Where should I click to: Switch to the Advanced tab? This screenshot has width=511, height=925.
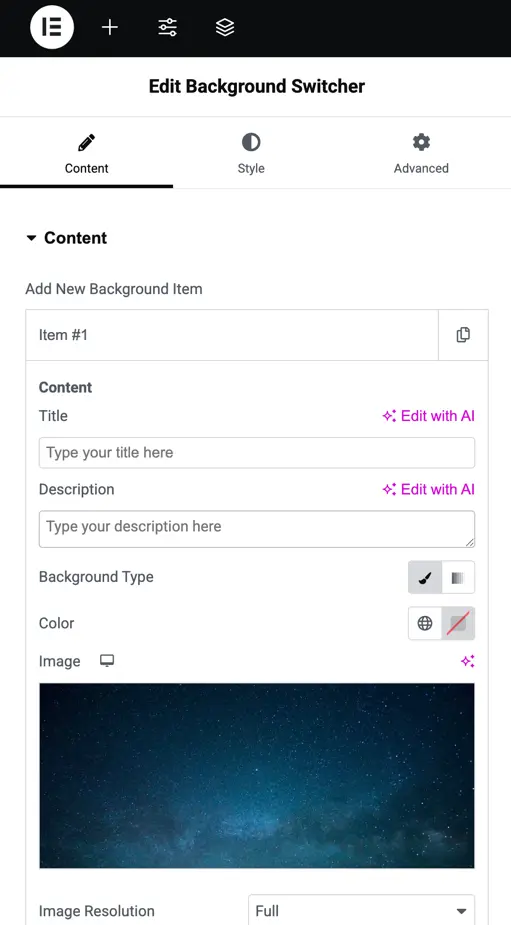tap(421, 153)
